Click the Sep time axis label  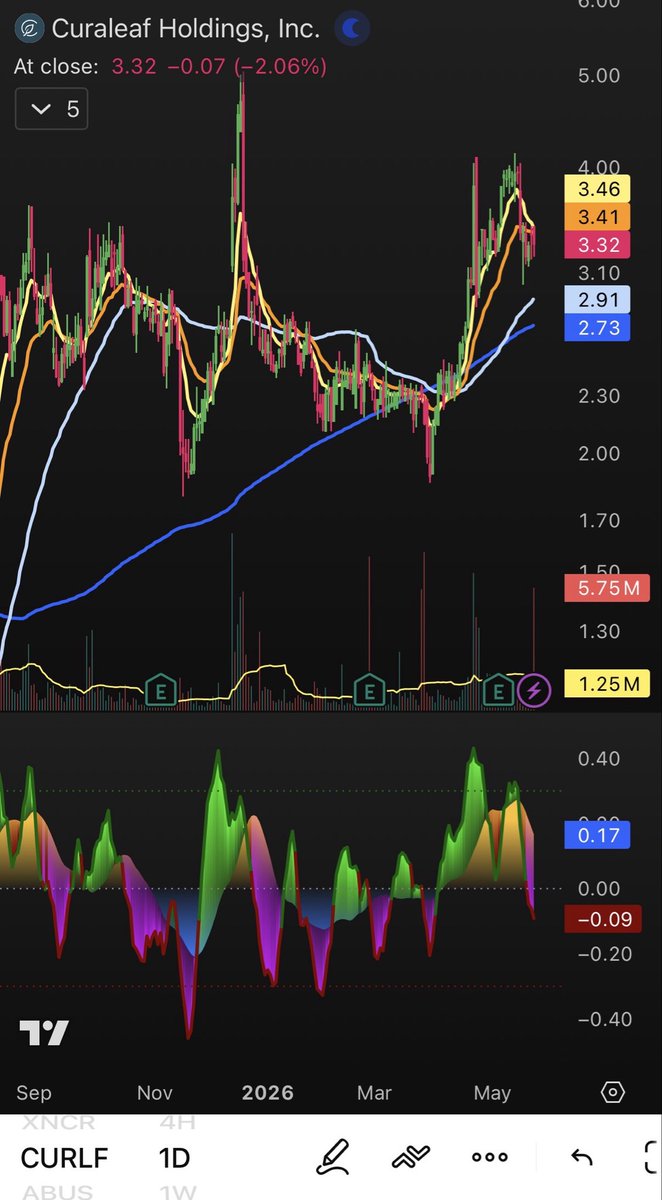point(34,1093)
